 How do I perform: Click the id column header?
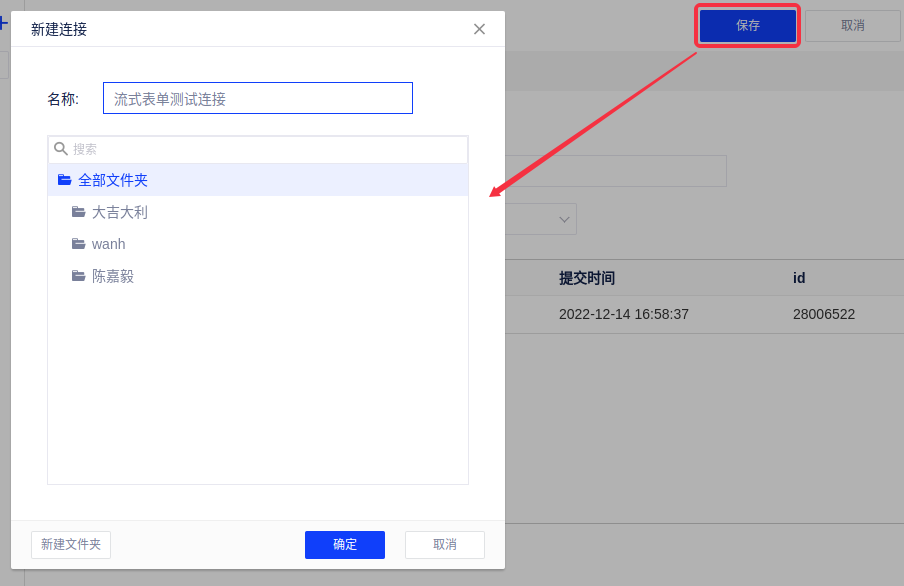(799, 278)
